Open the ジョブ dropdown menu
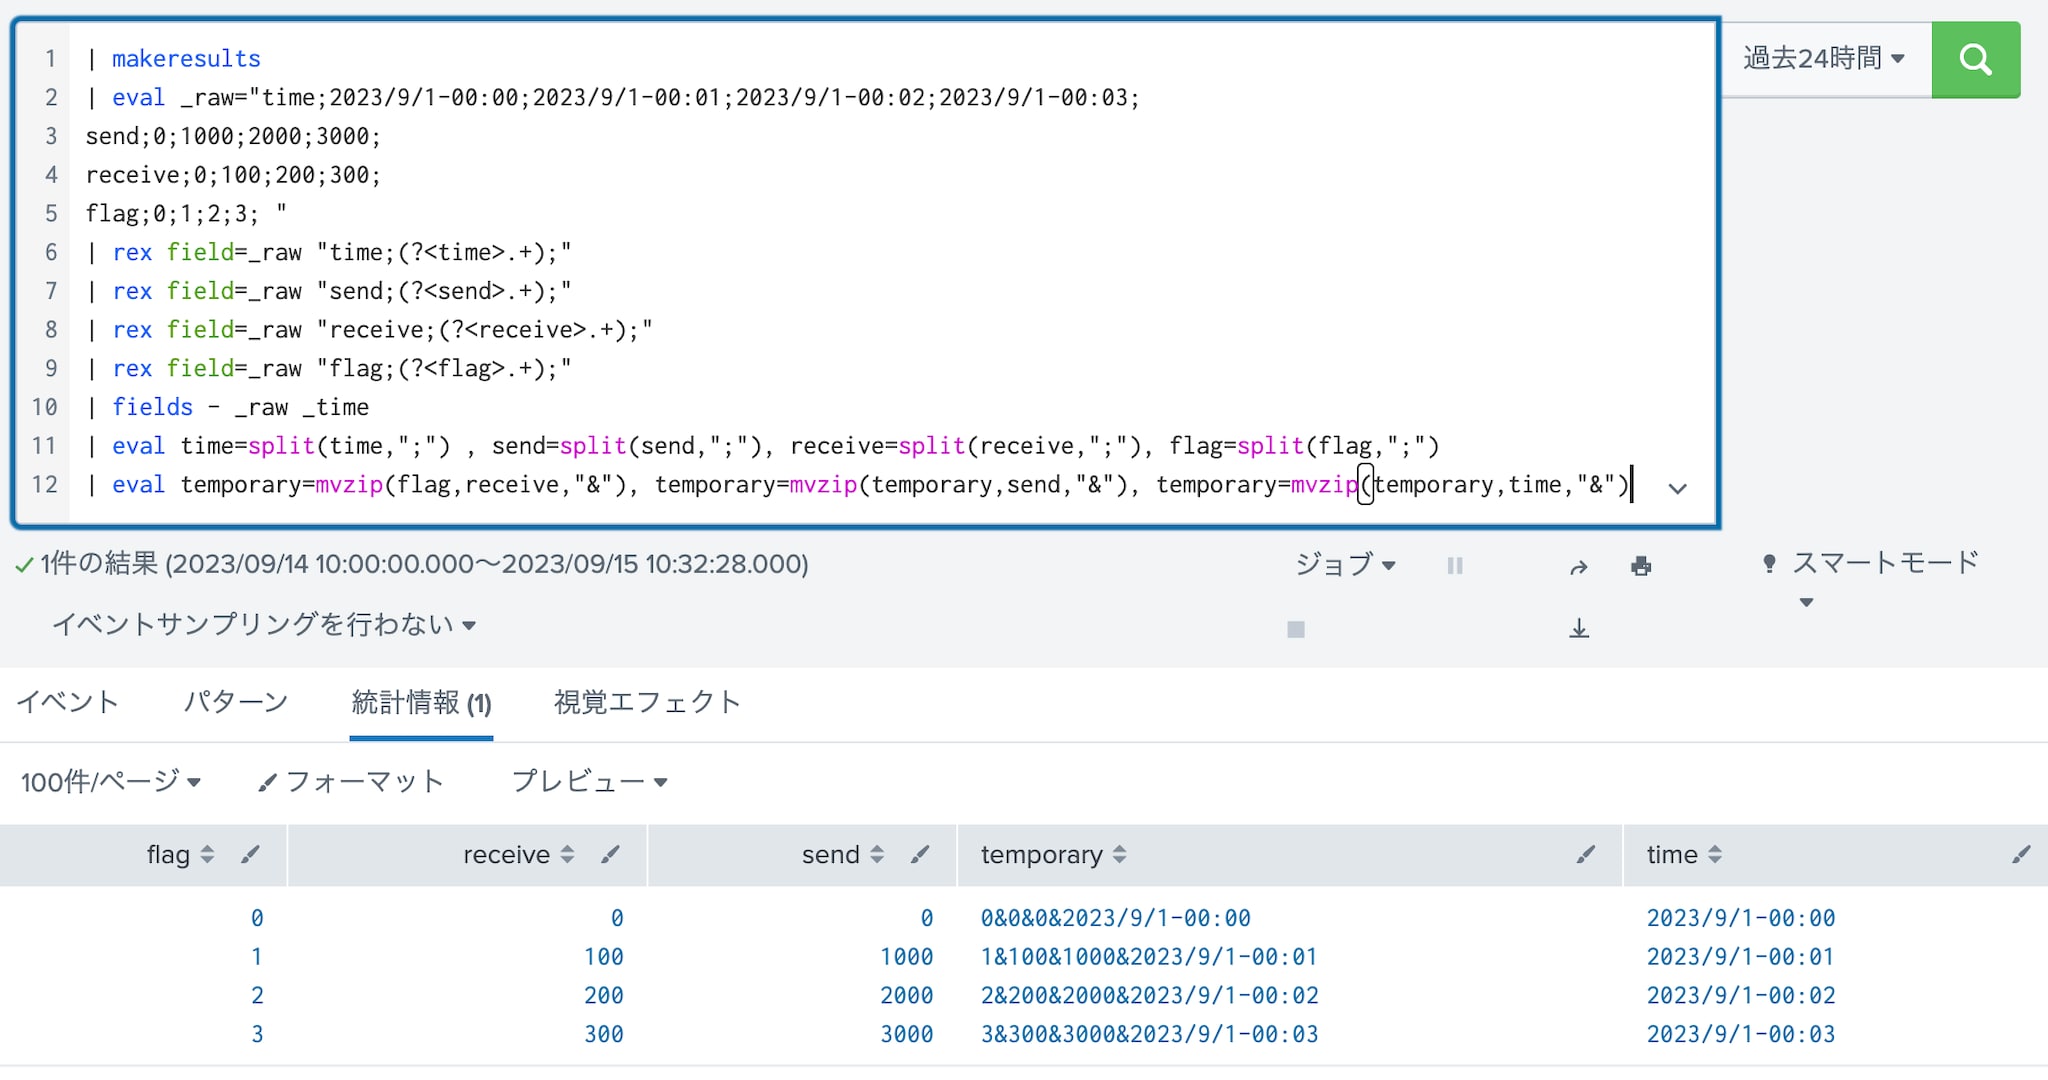This screenshot has height=1080, width=2048. [1345, 565]
